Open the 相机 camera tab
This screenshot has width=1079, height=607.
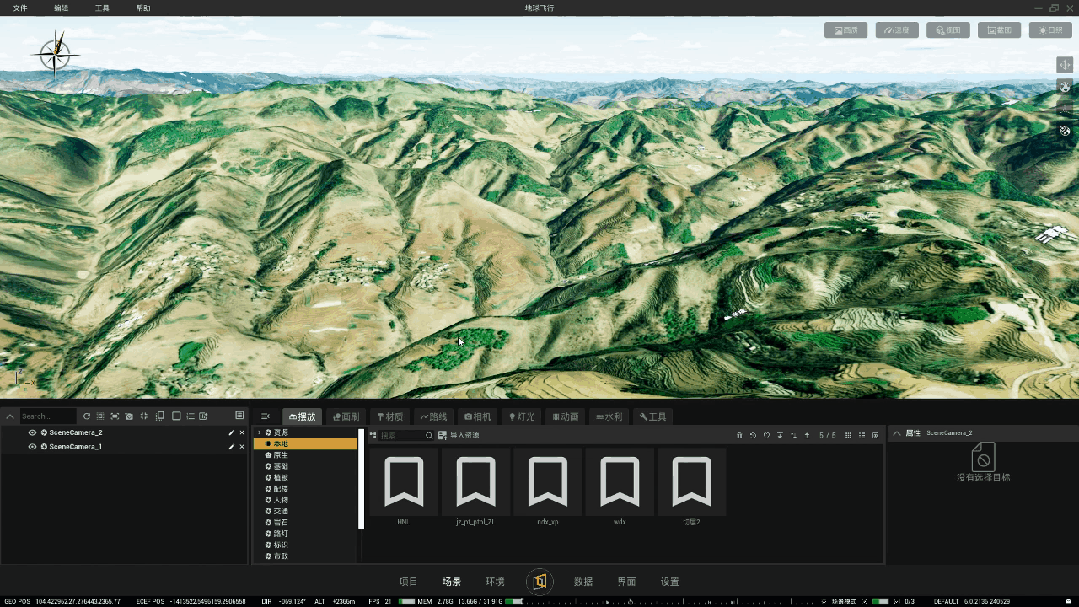coord(478,417)
